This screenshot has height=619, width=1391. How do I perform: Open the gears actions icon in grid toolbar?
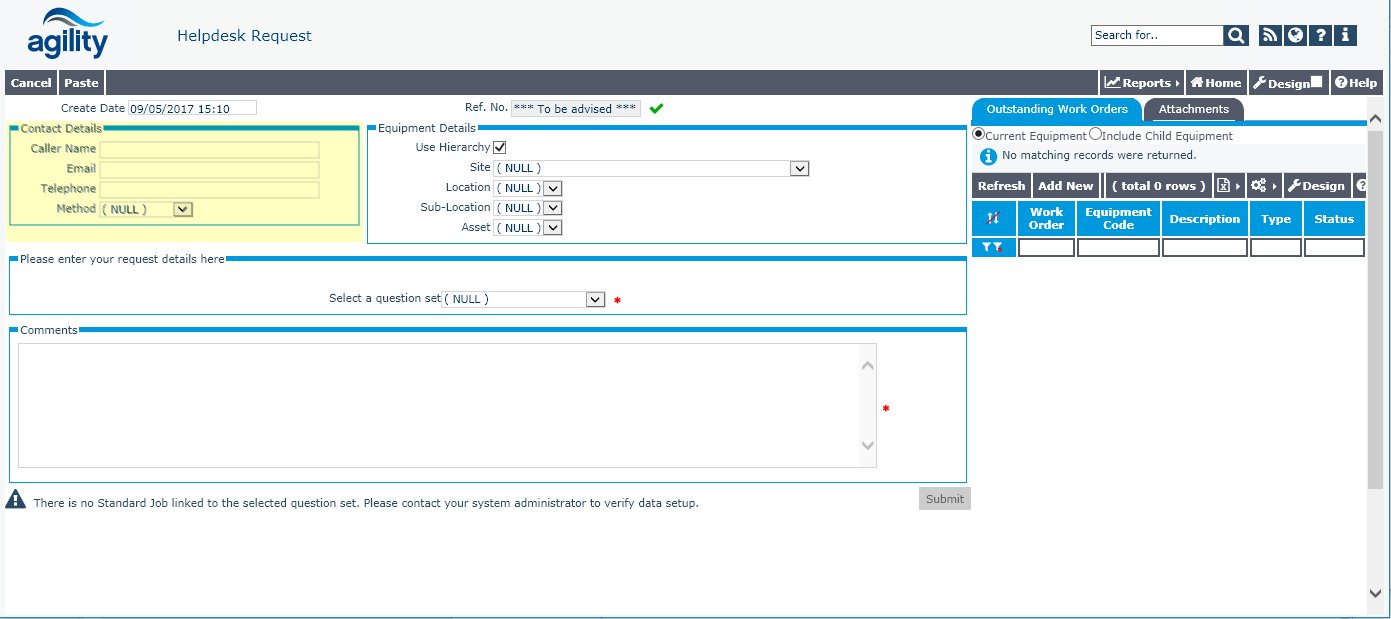[x=1259, y=186]
